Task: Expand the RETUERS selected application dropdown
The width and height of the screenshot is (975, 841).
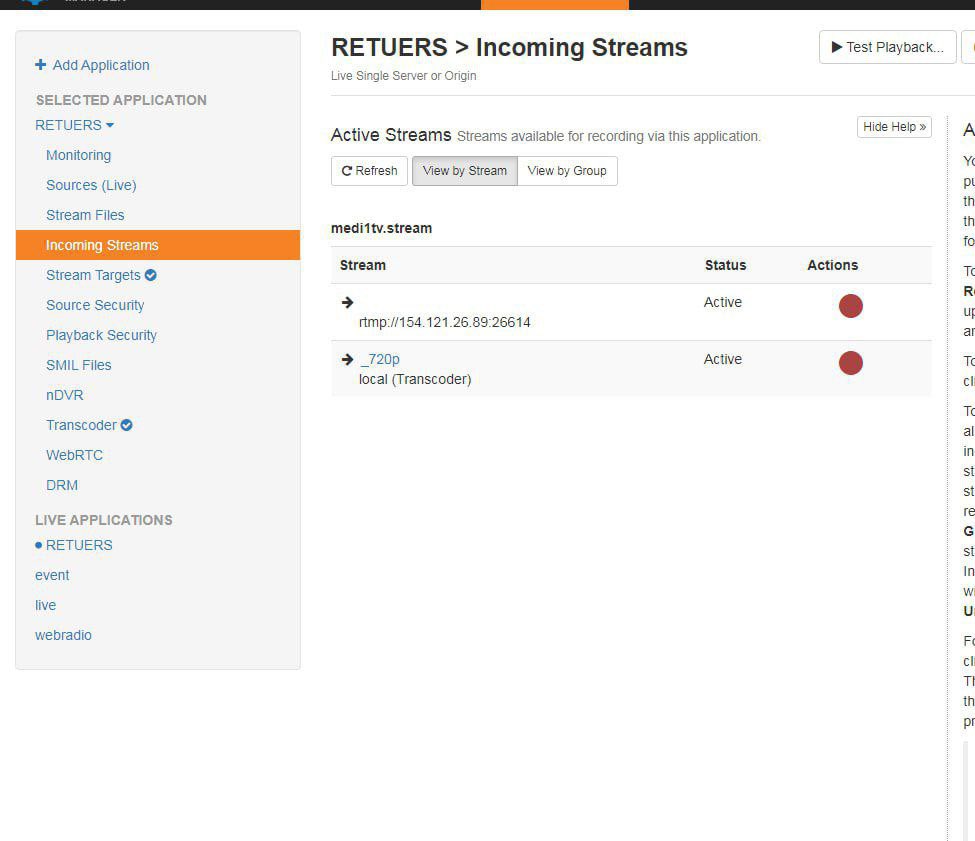Action: [74, 125]
